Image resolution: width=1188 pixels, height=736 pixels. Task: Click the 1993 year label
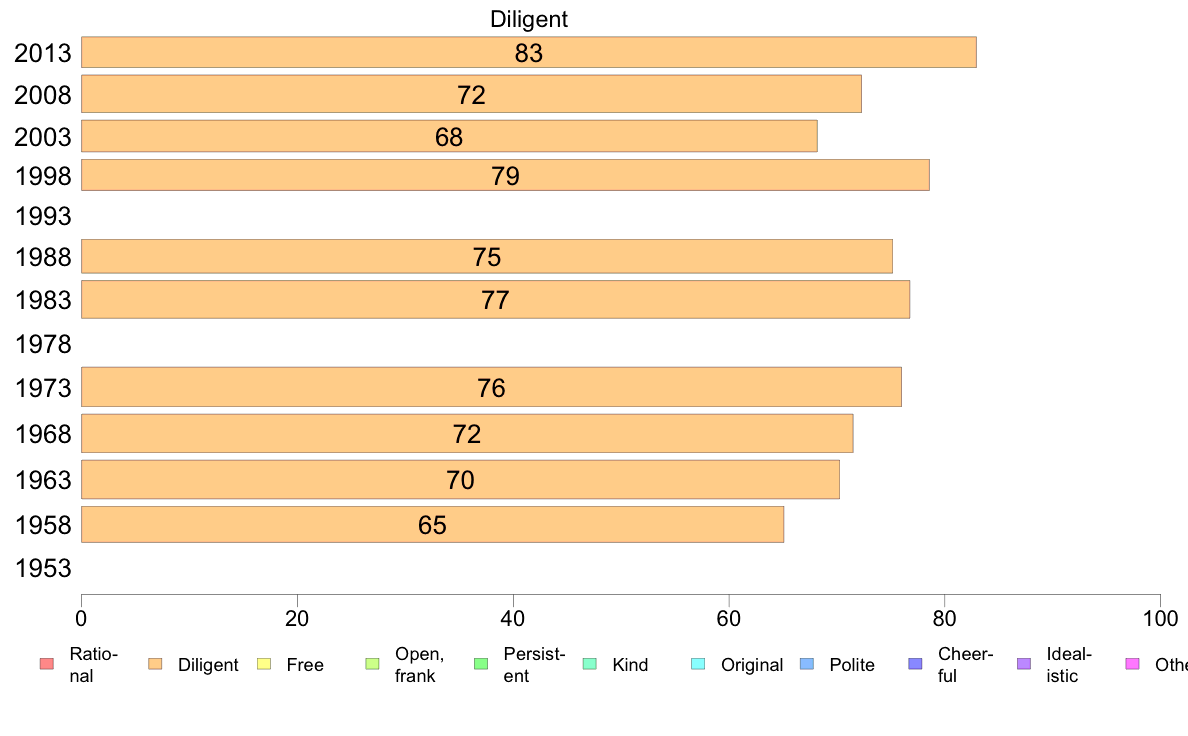pyautogui.click(x=43, y=216)
